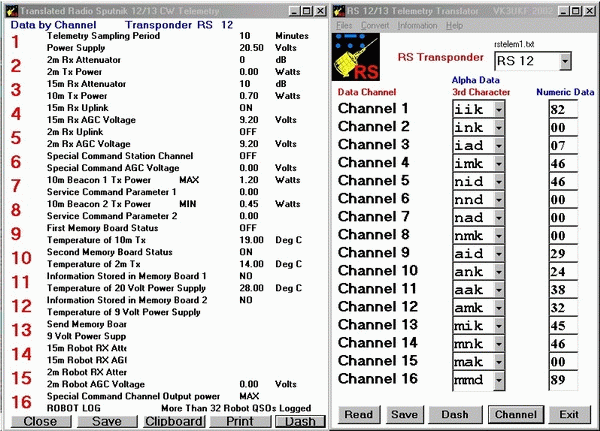Select the rstelem1.txt file name label
The width and height of the screenshot is (600, 431).
coord(514,44)
